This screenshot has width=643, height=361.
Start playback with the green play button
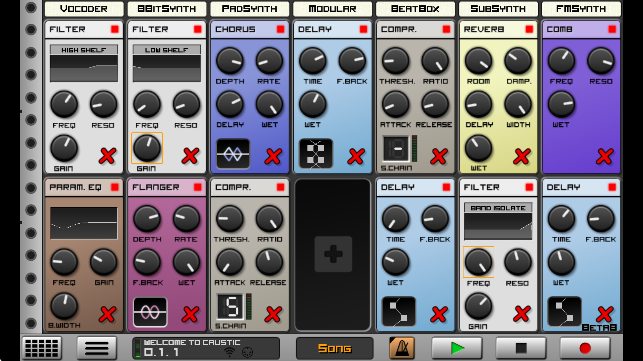click(x=457, y=348)
